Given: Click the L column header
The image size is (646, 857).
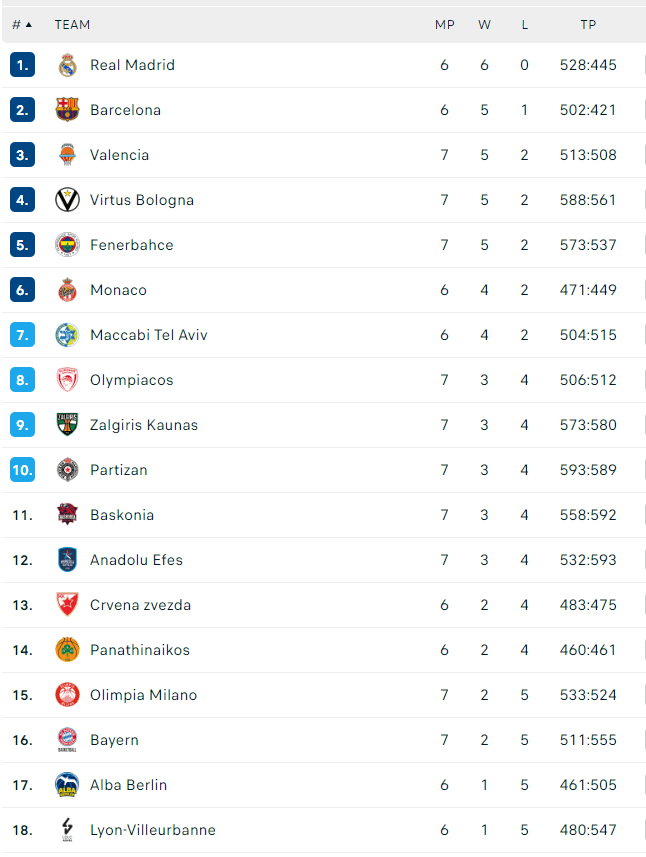Looking at the screenshot, I should (x=524, y=24).
